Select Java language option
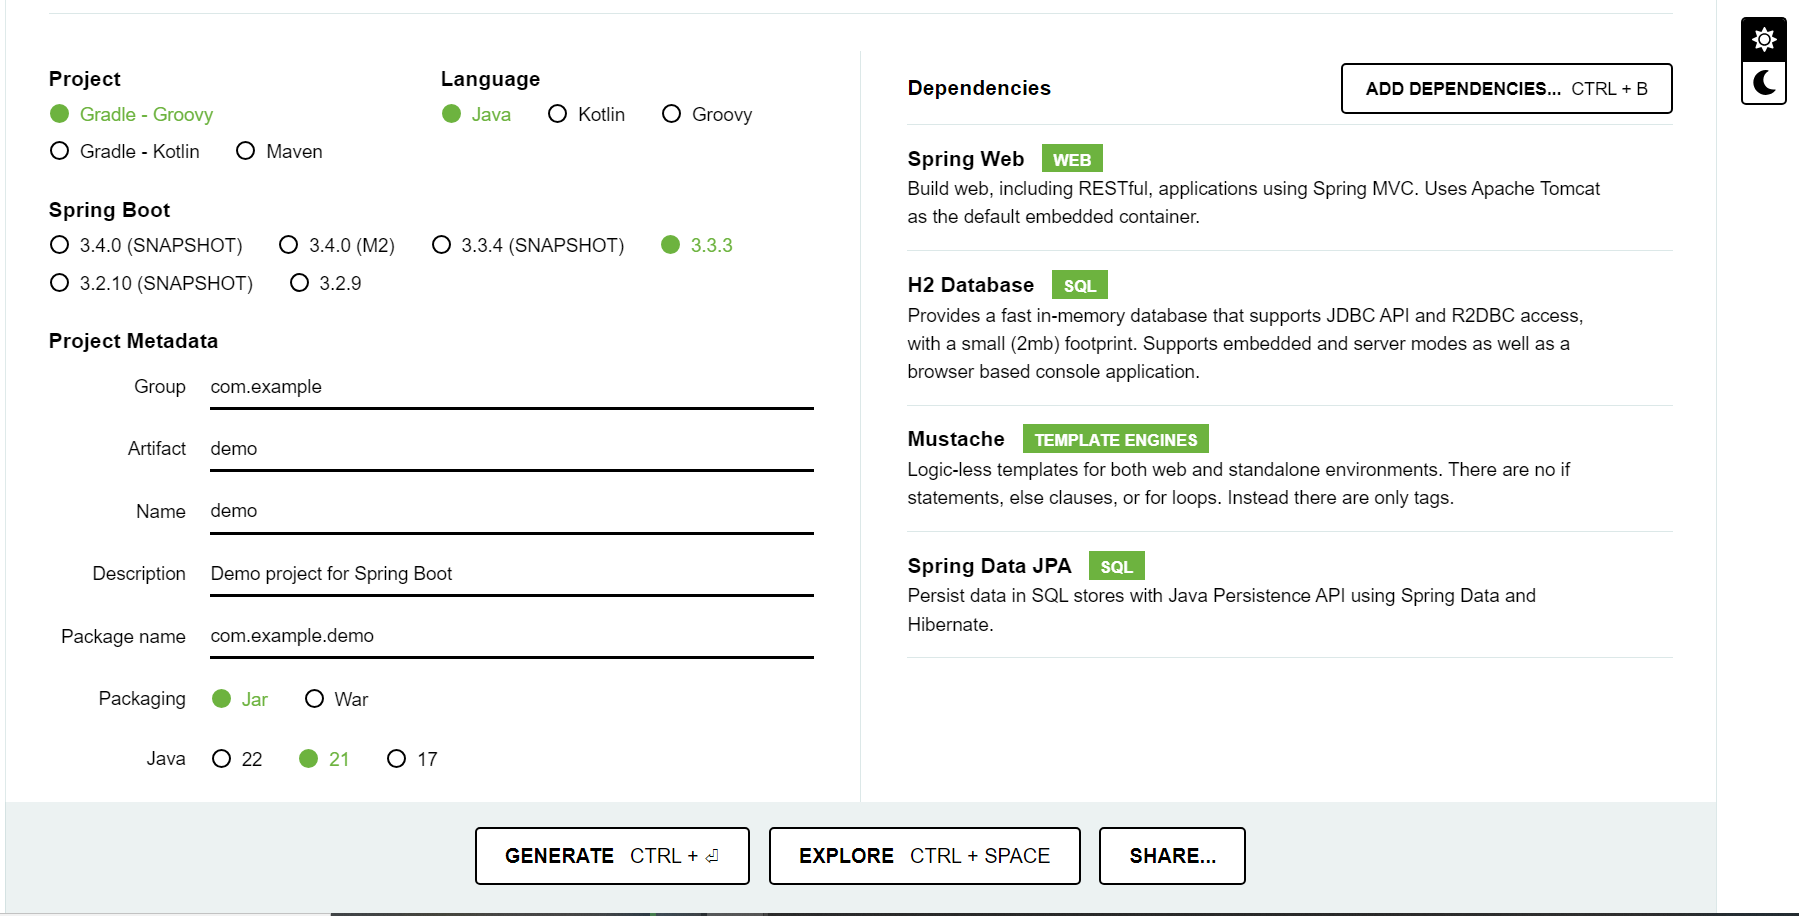Viewport: 1799px width, 916px height. click(x=476, y=114)
